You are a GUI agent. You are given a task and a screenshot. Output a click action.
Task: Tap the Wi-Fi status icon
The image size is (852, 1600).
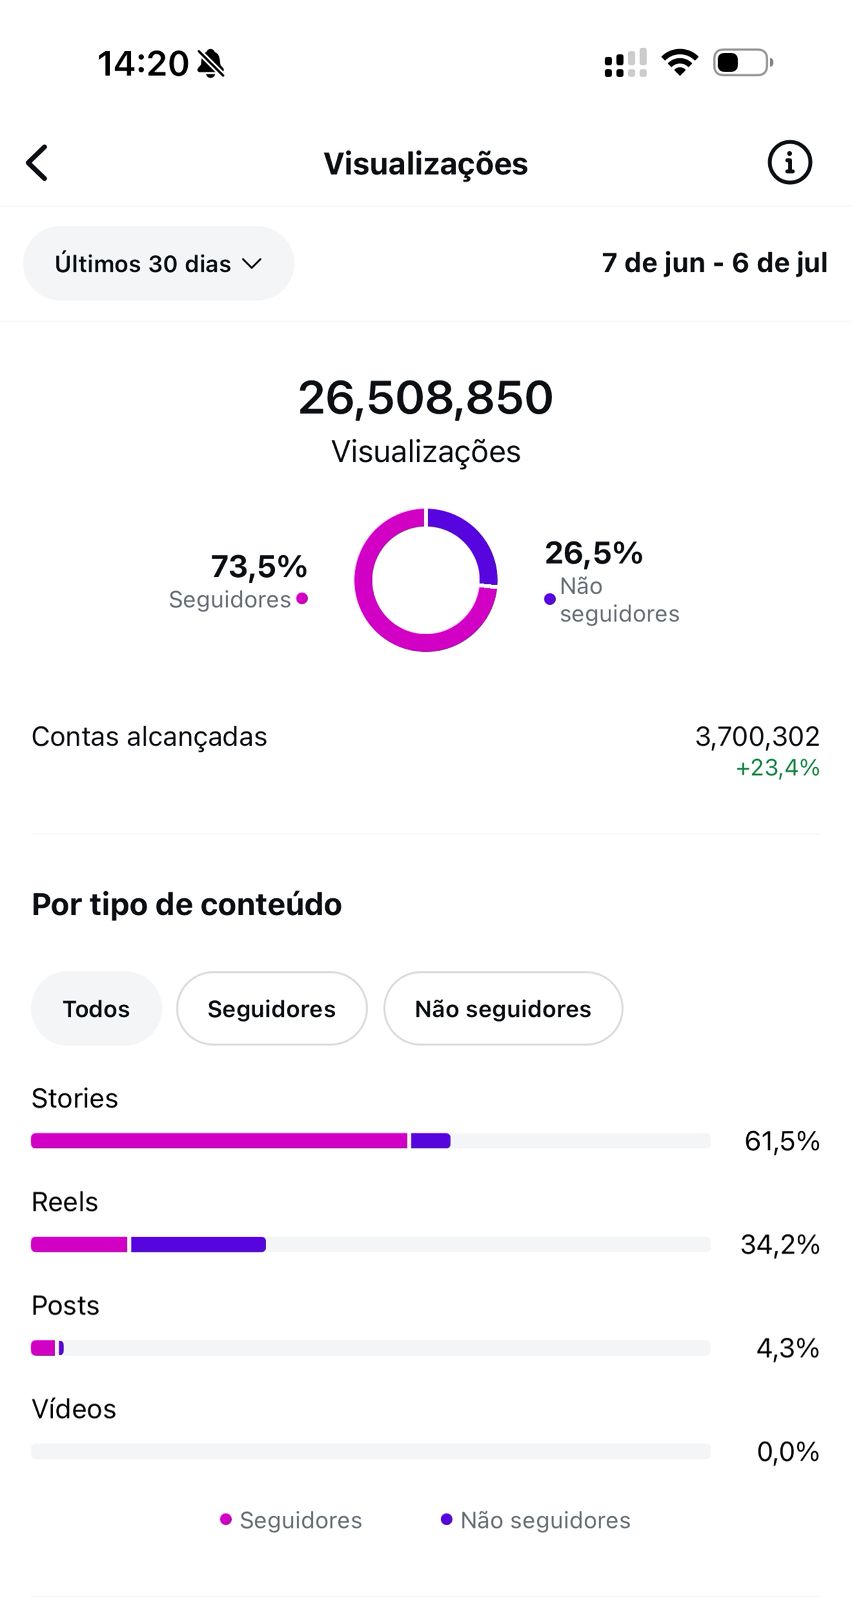pyautogui.click(x=680, y=63)
